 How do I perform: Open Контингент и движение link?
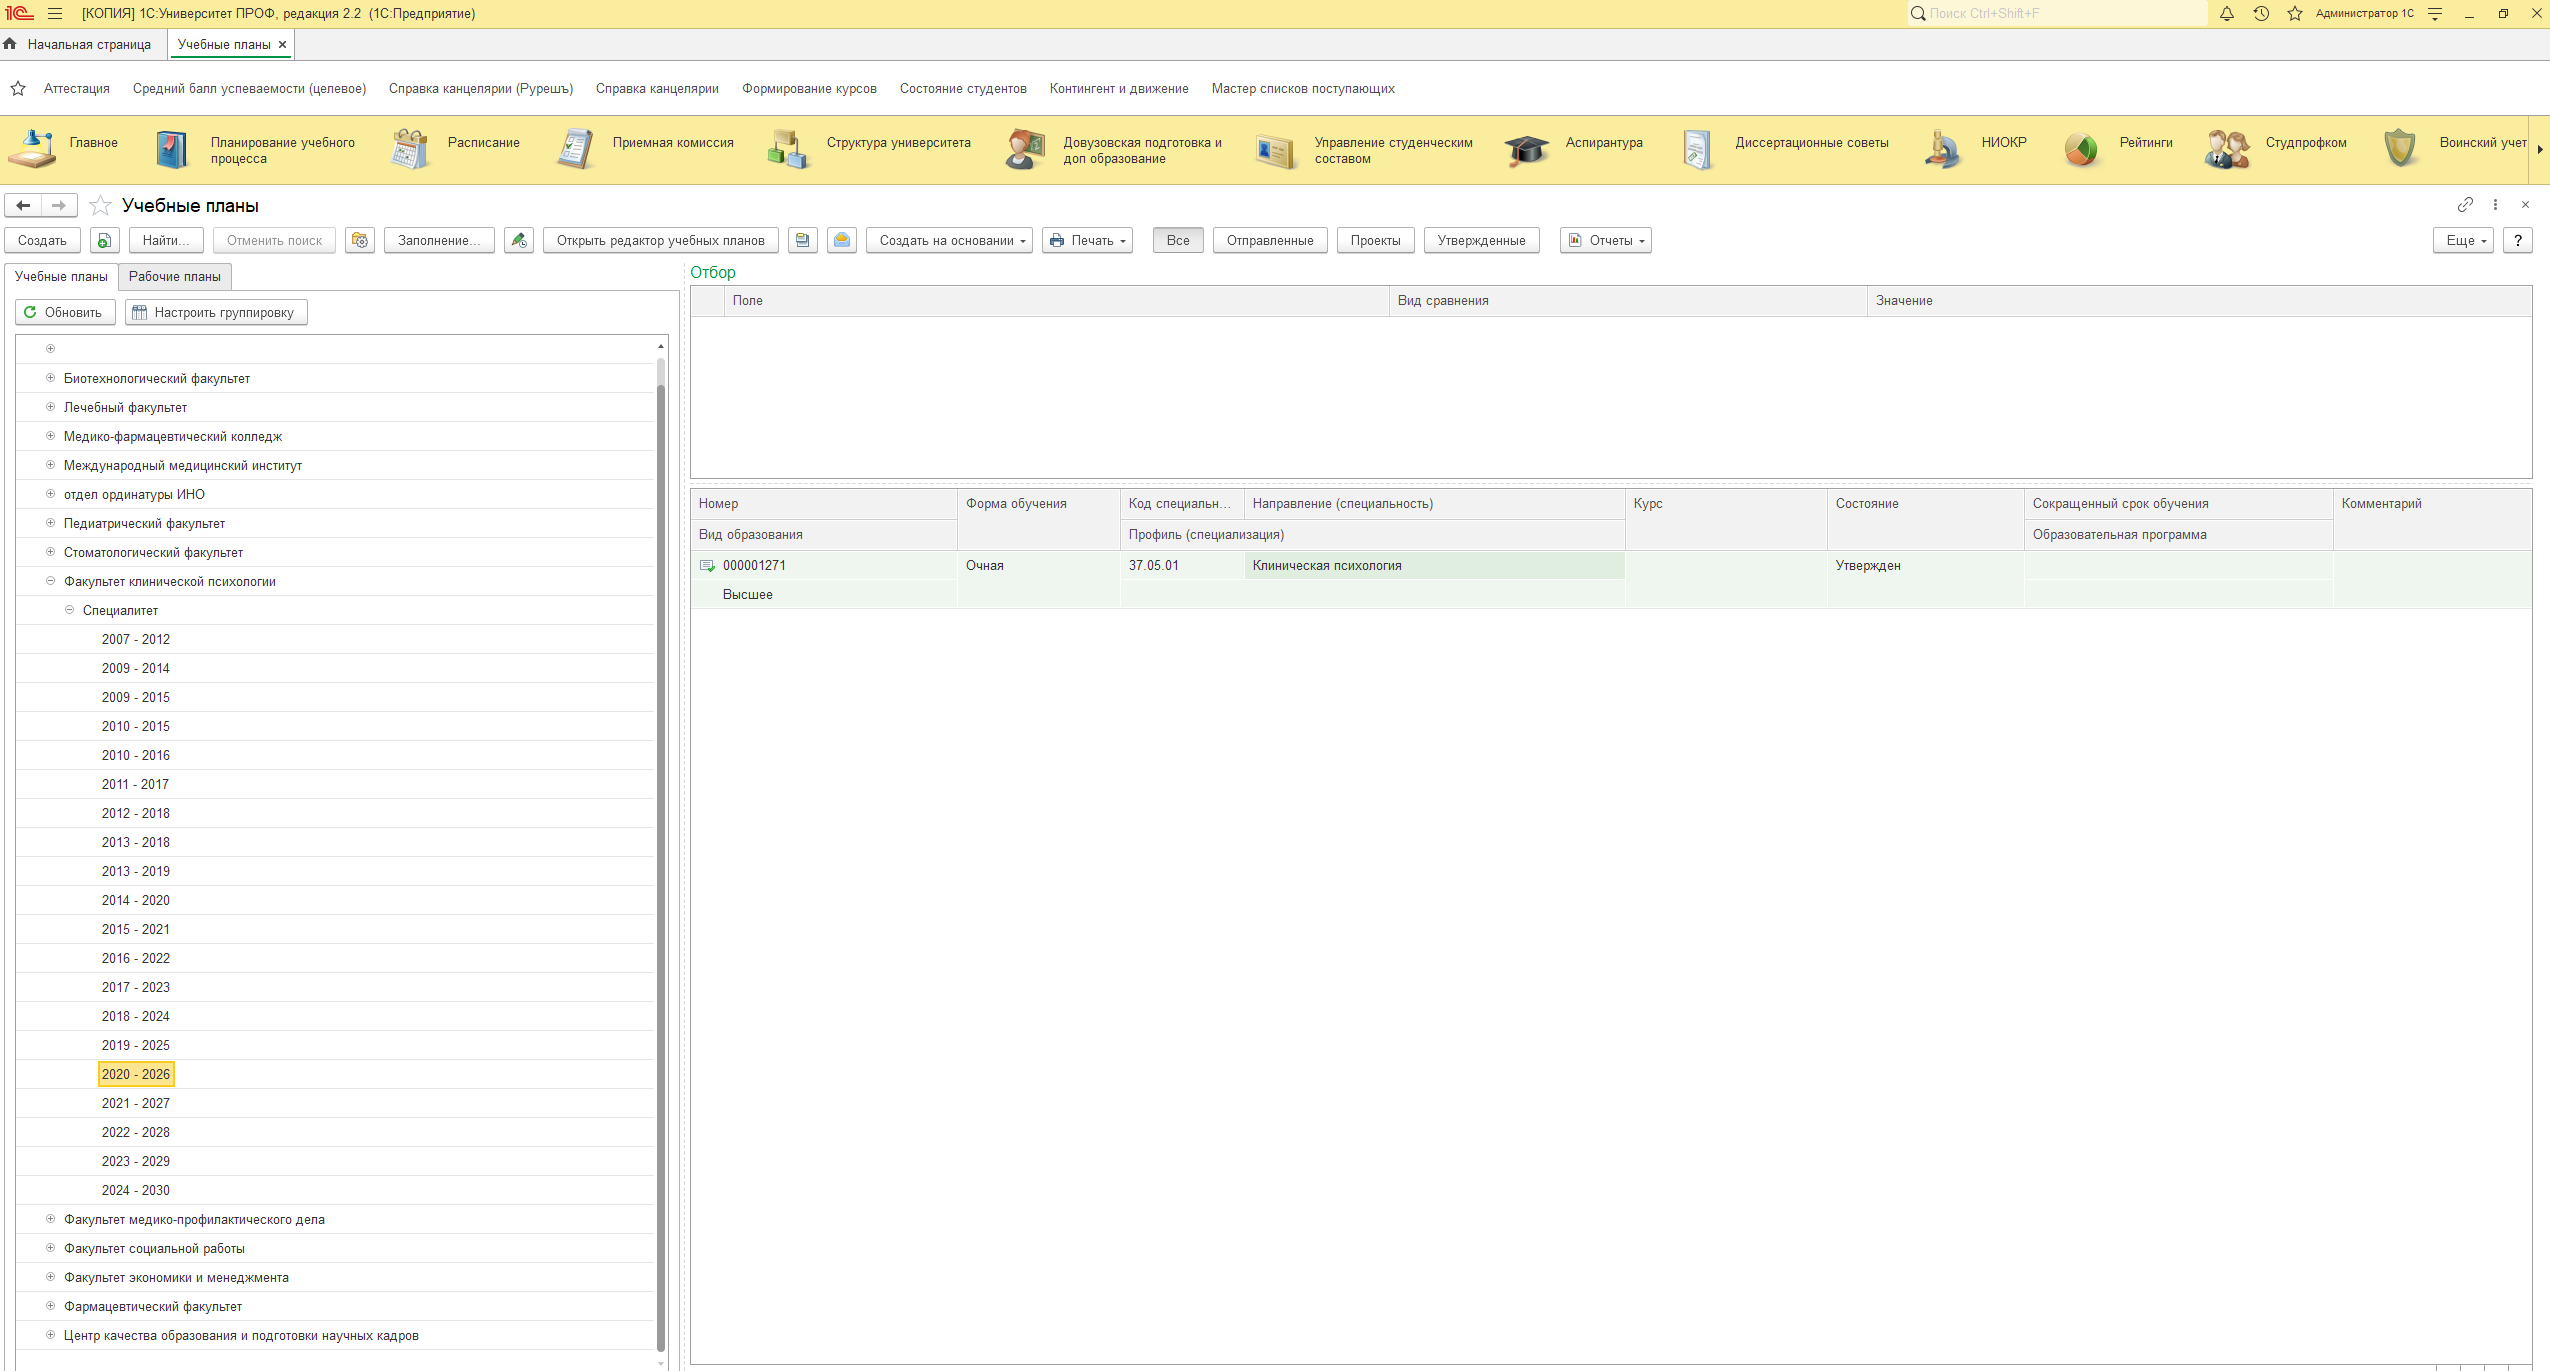1119,88
